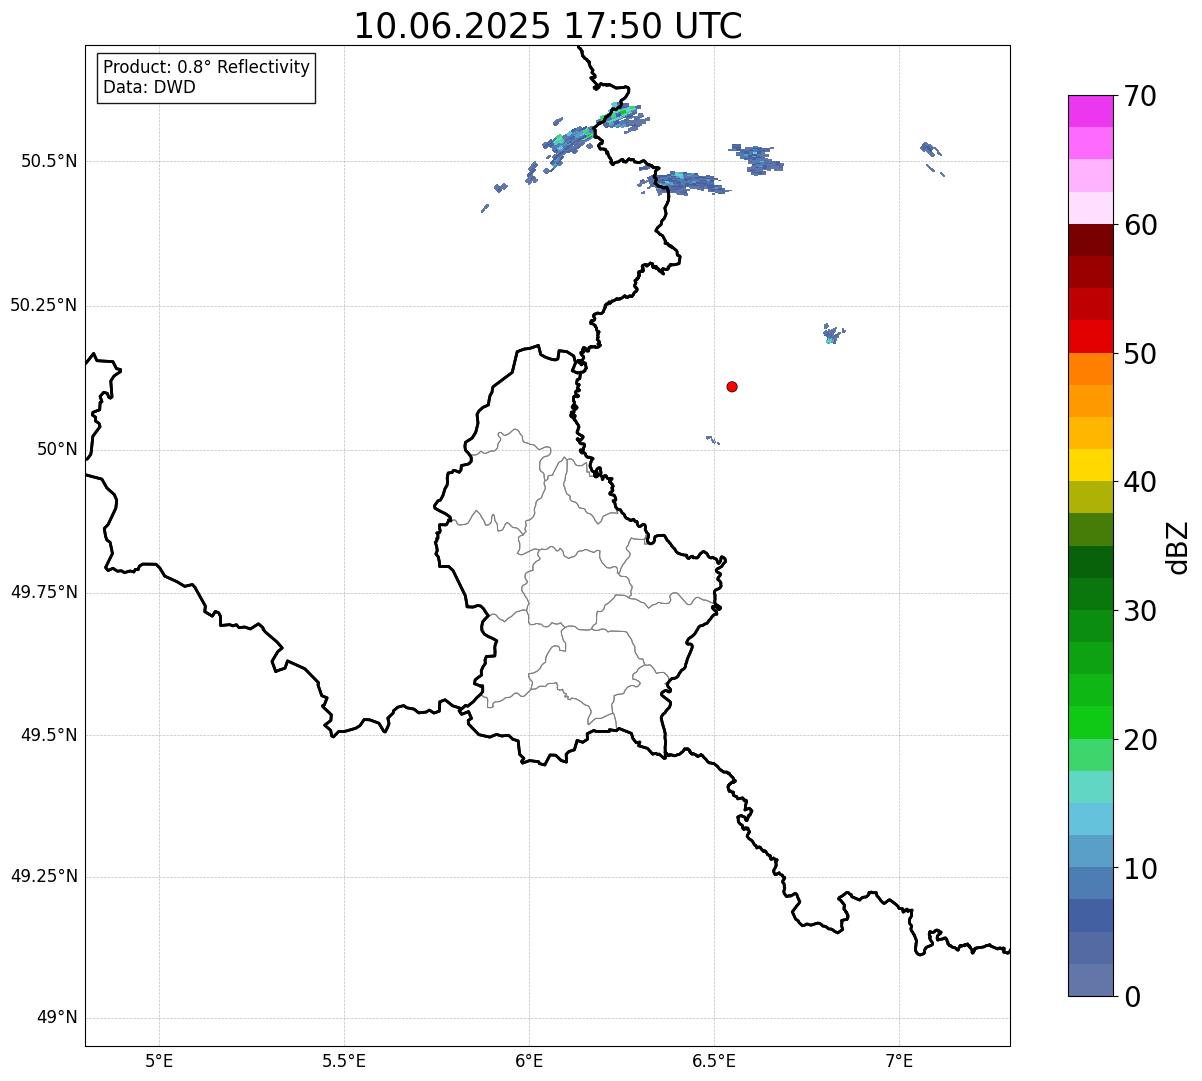Click the radar echo near 6.6°E 50.5°N
This screenshot has width=1202, height=1081.
tap(758, 158)
